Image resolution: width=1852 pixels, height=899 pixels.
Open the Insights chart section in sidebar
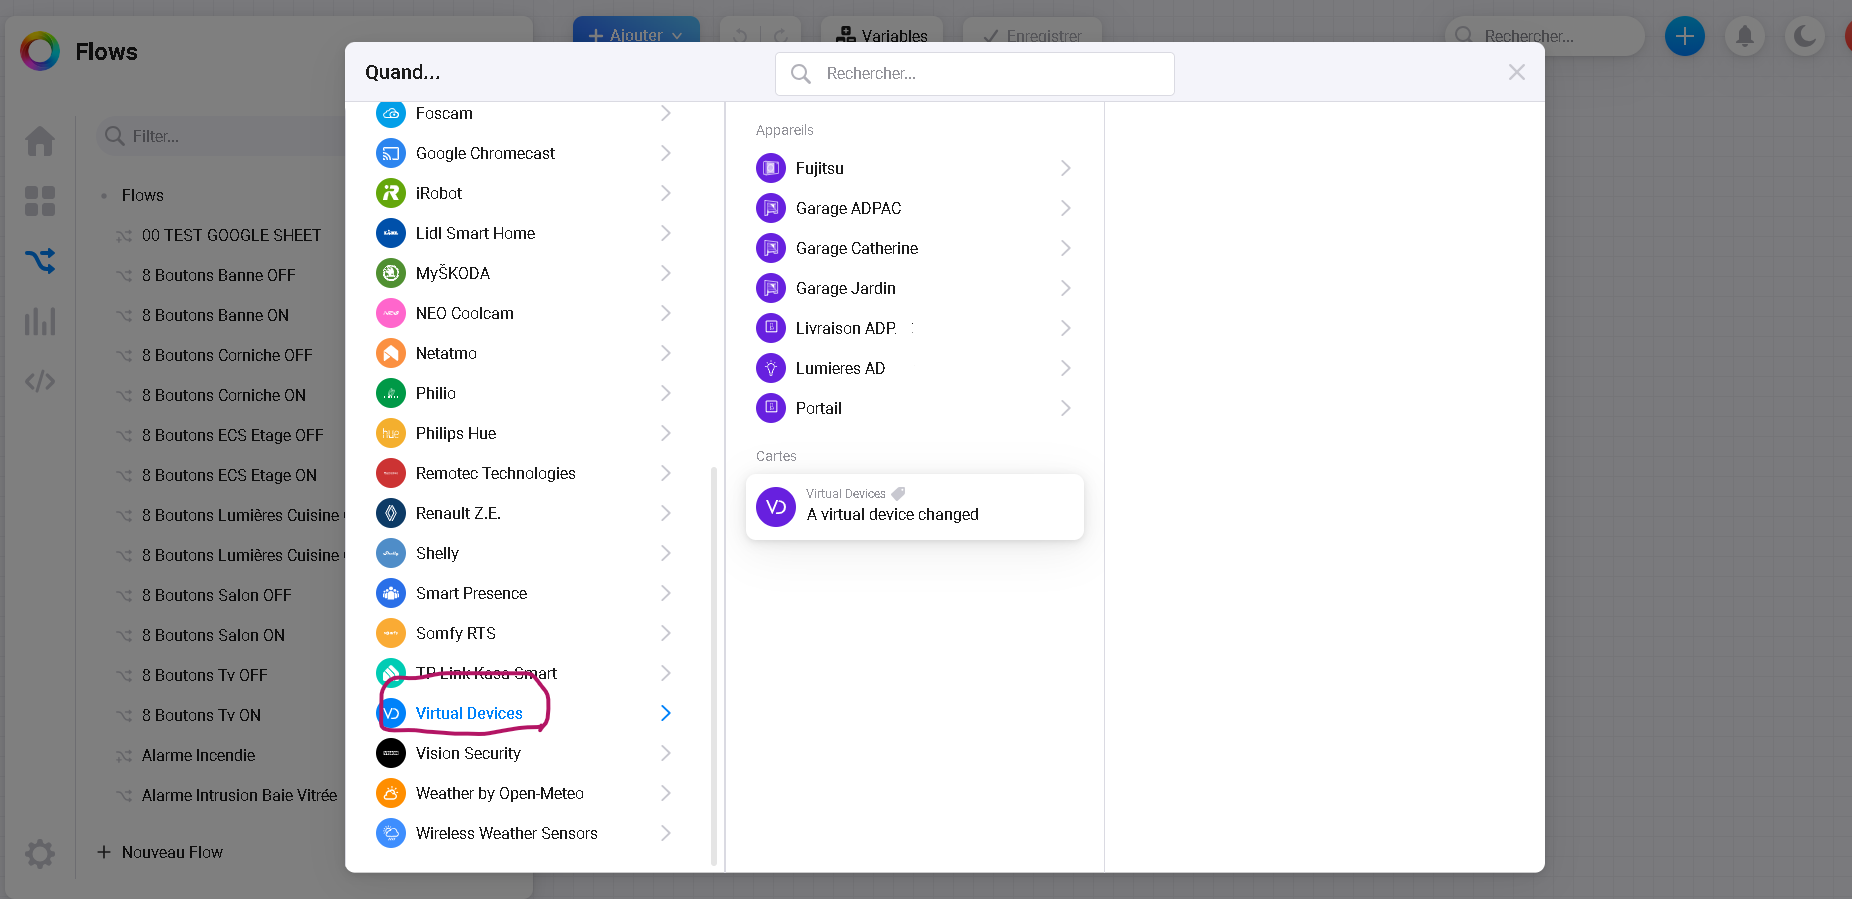tap(40, 321)
